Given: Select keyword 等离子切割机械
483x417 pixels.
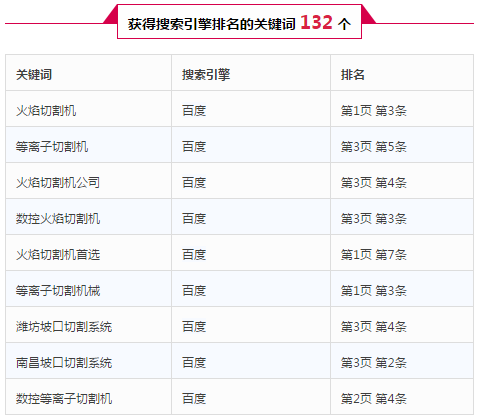Looking at the screenshot, I should 58,290.
